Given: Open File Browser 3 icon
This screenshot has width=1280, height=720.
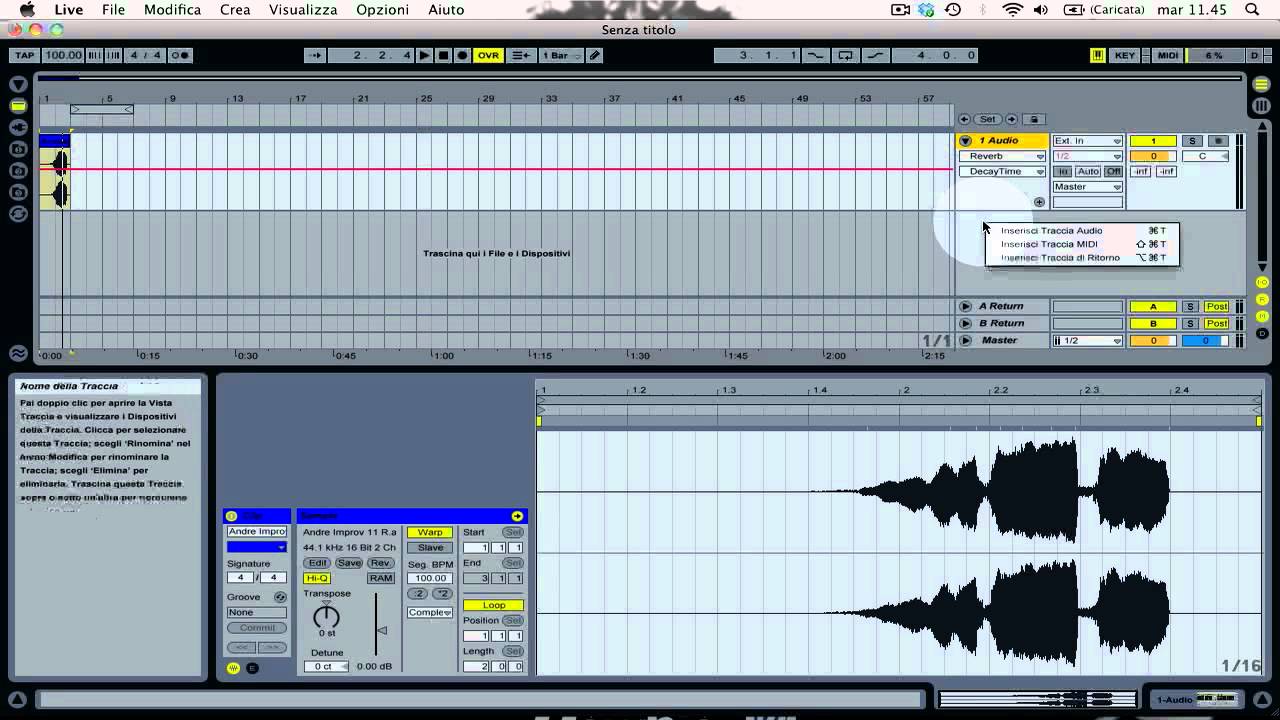Looking at the screenshot, I should pos(18,192).
